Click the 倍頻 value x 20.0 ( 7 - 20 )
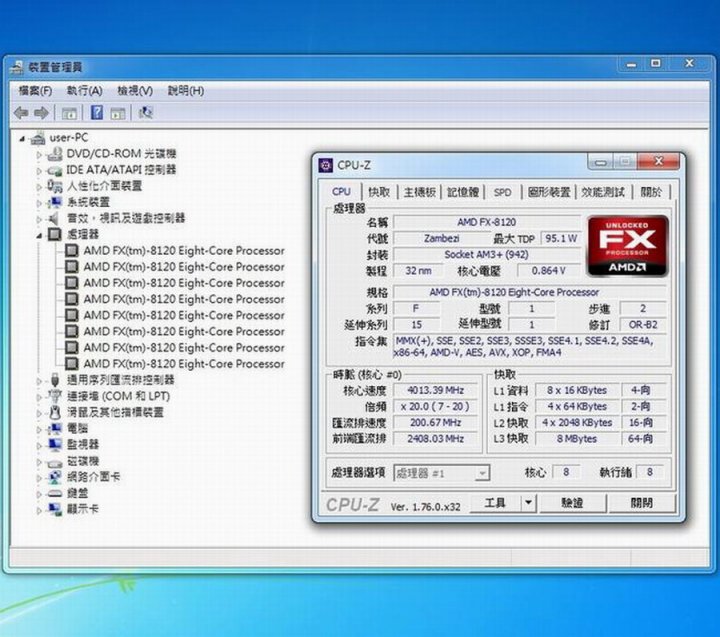Screen dimensions: 720x637 [x=435, y=406]
